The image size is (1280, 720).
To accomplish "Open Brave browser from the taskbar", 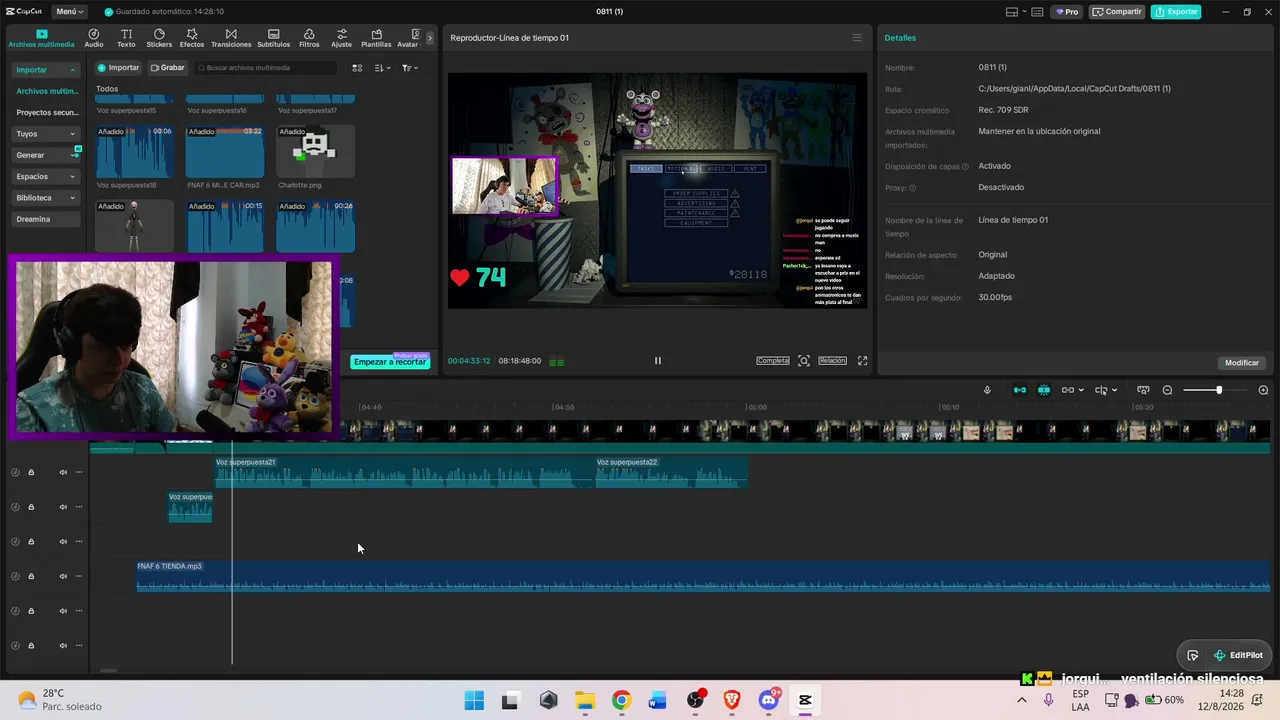I will (x=732, y=700).
